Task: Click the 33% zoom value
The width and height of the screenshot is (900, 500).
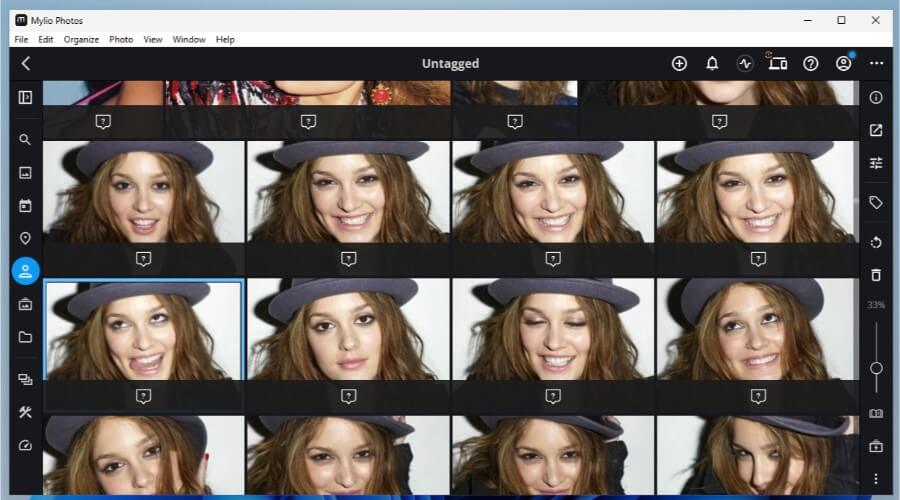Action: tap(876, 305)
